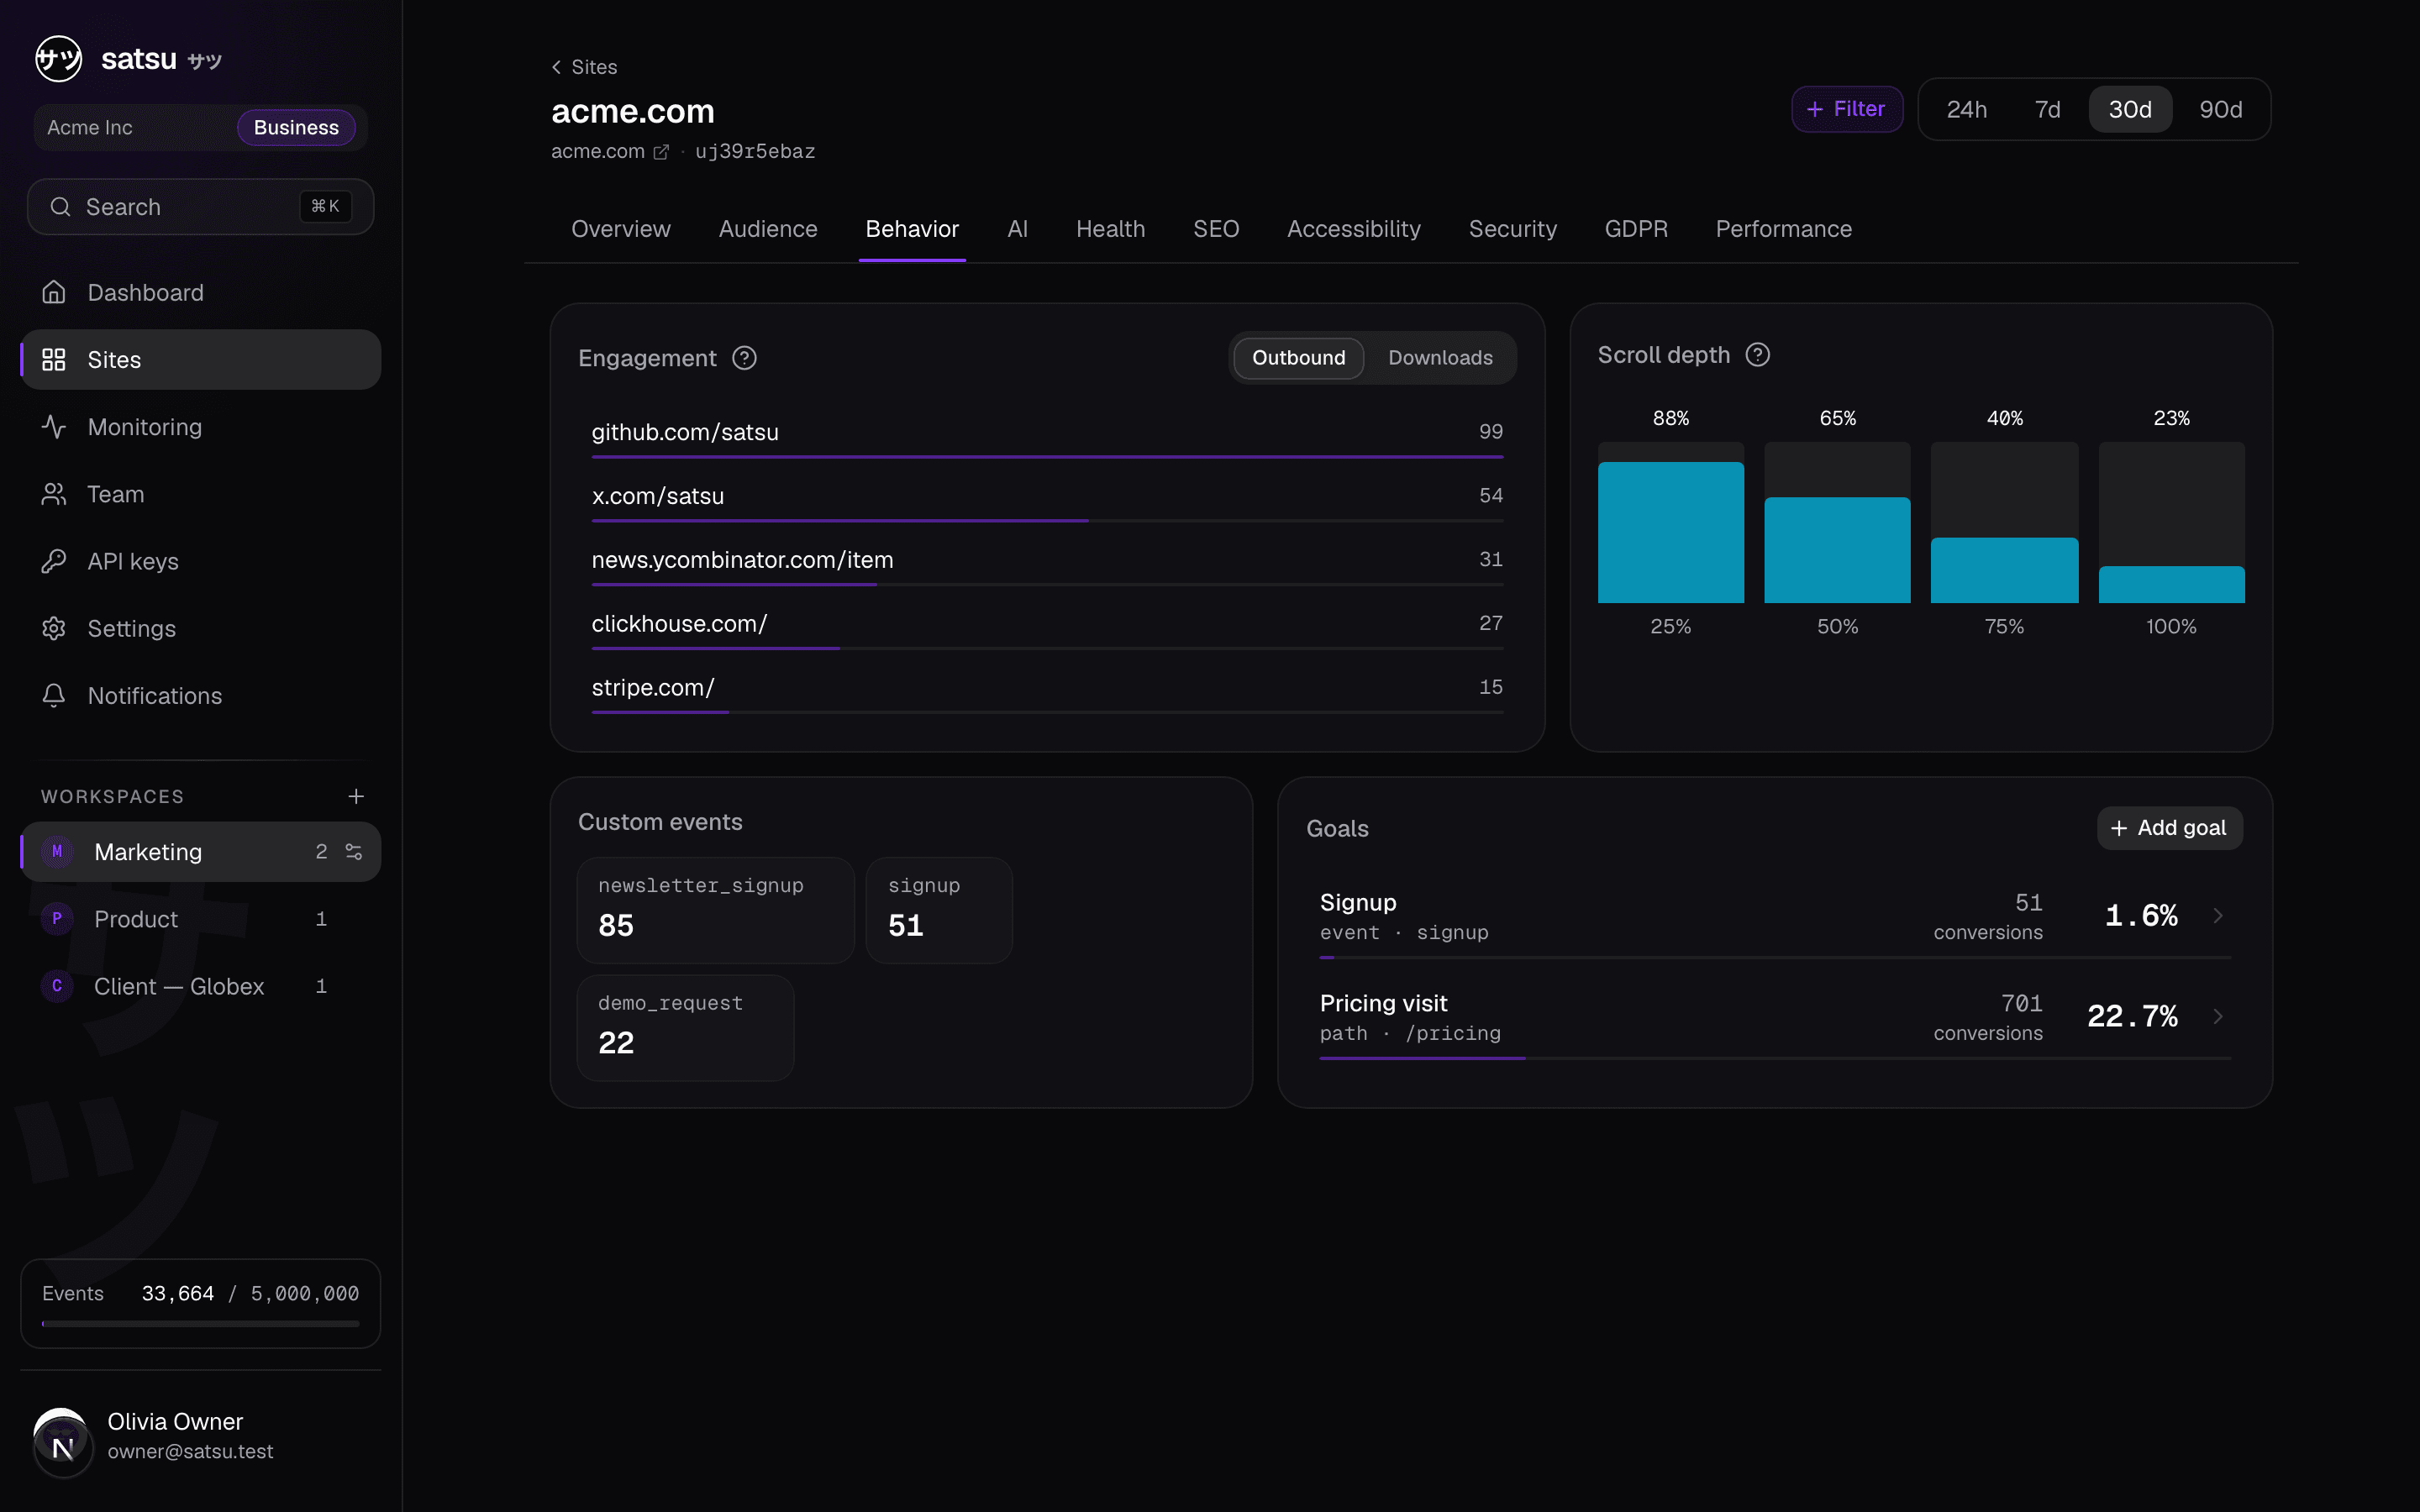The width and height of the screenshot is (2420, 1512).
Task: Switch Engagement to Outbound
Action: coord(1299,358)
